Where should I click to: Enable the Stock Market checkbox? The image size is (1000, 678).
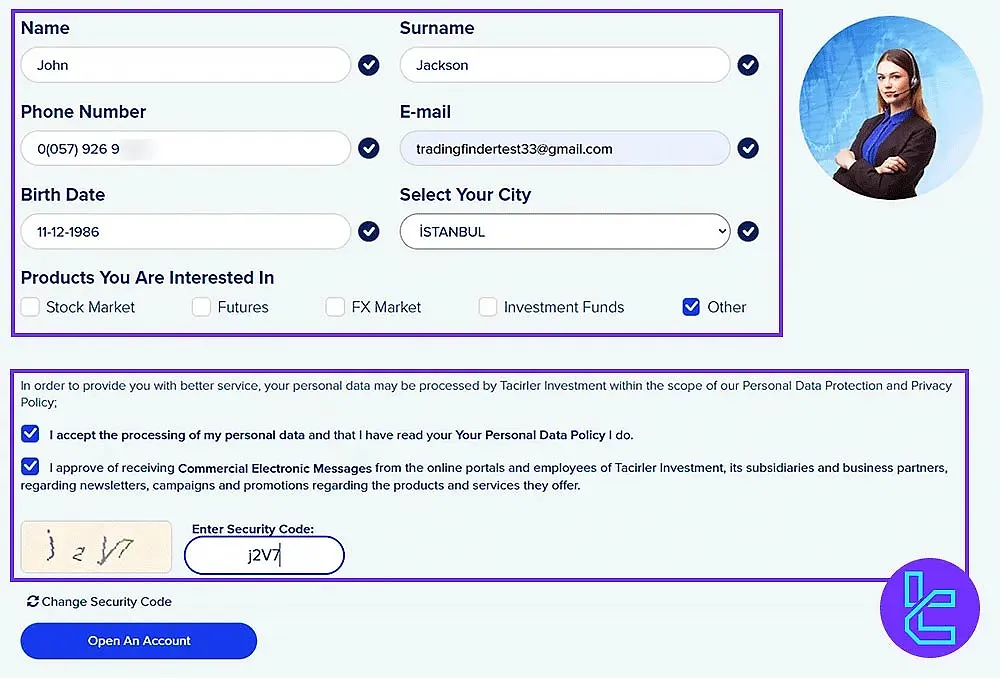pos(29,307)
